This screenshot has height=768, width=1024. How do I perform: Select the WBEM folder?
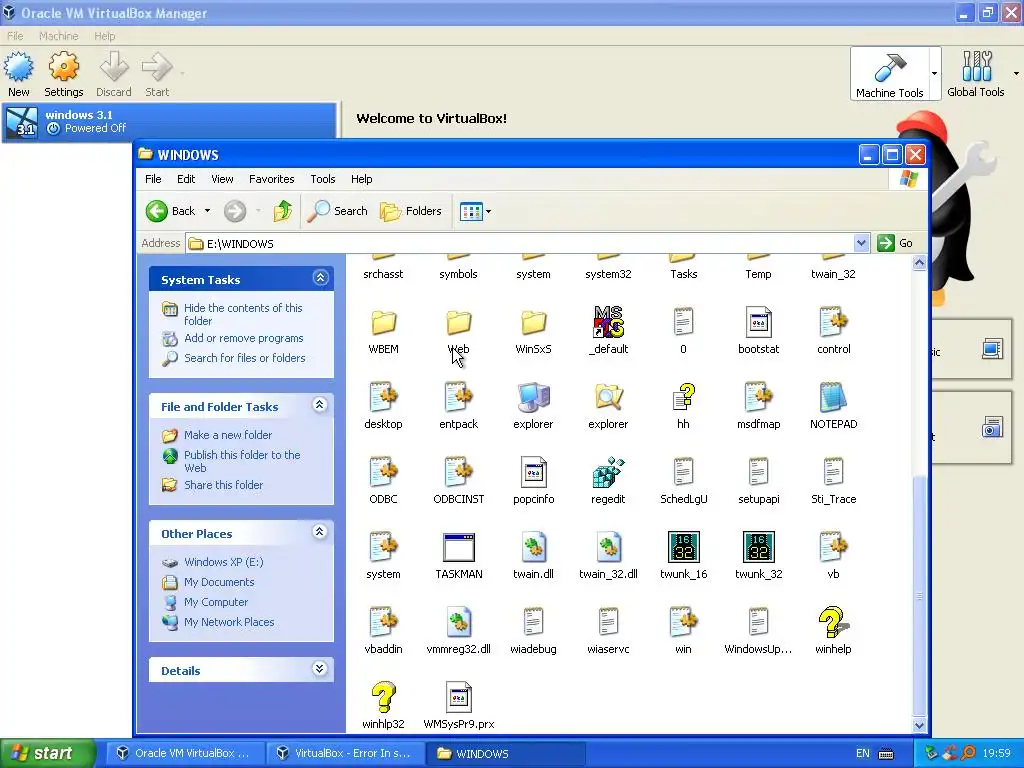383,323
